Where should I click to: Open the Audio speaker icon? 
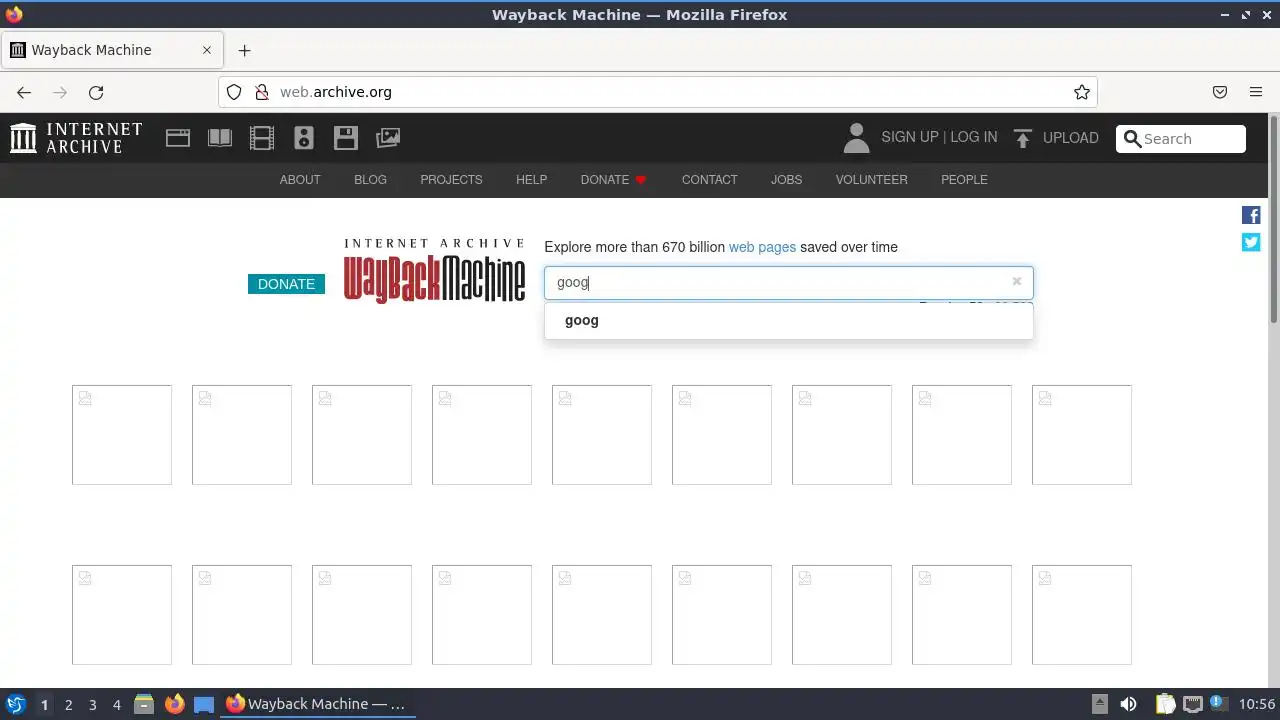pyautogui.click(x=304, y=138)
